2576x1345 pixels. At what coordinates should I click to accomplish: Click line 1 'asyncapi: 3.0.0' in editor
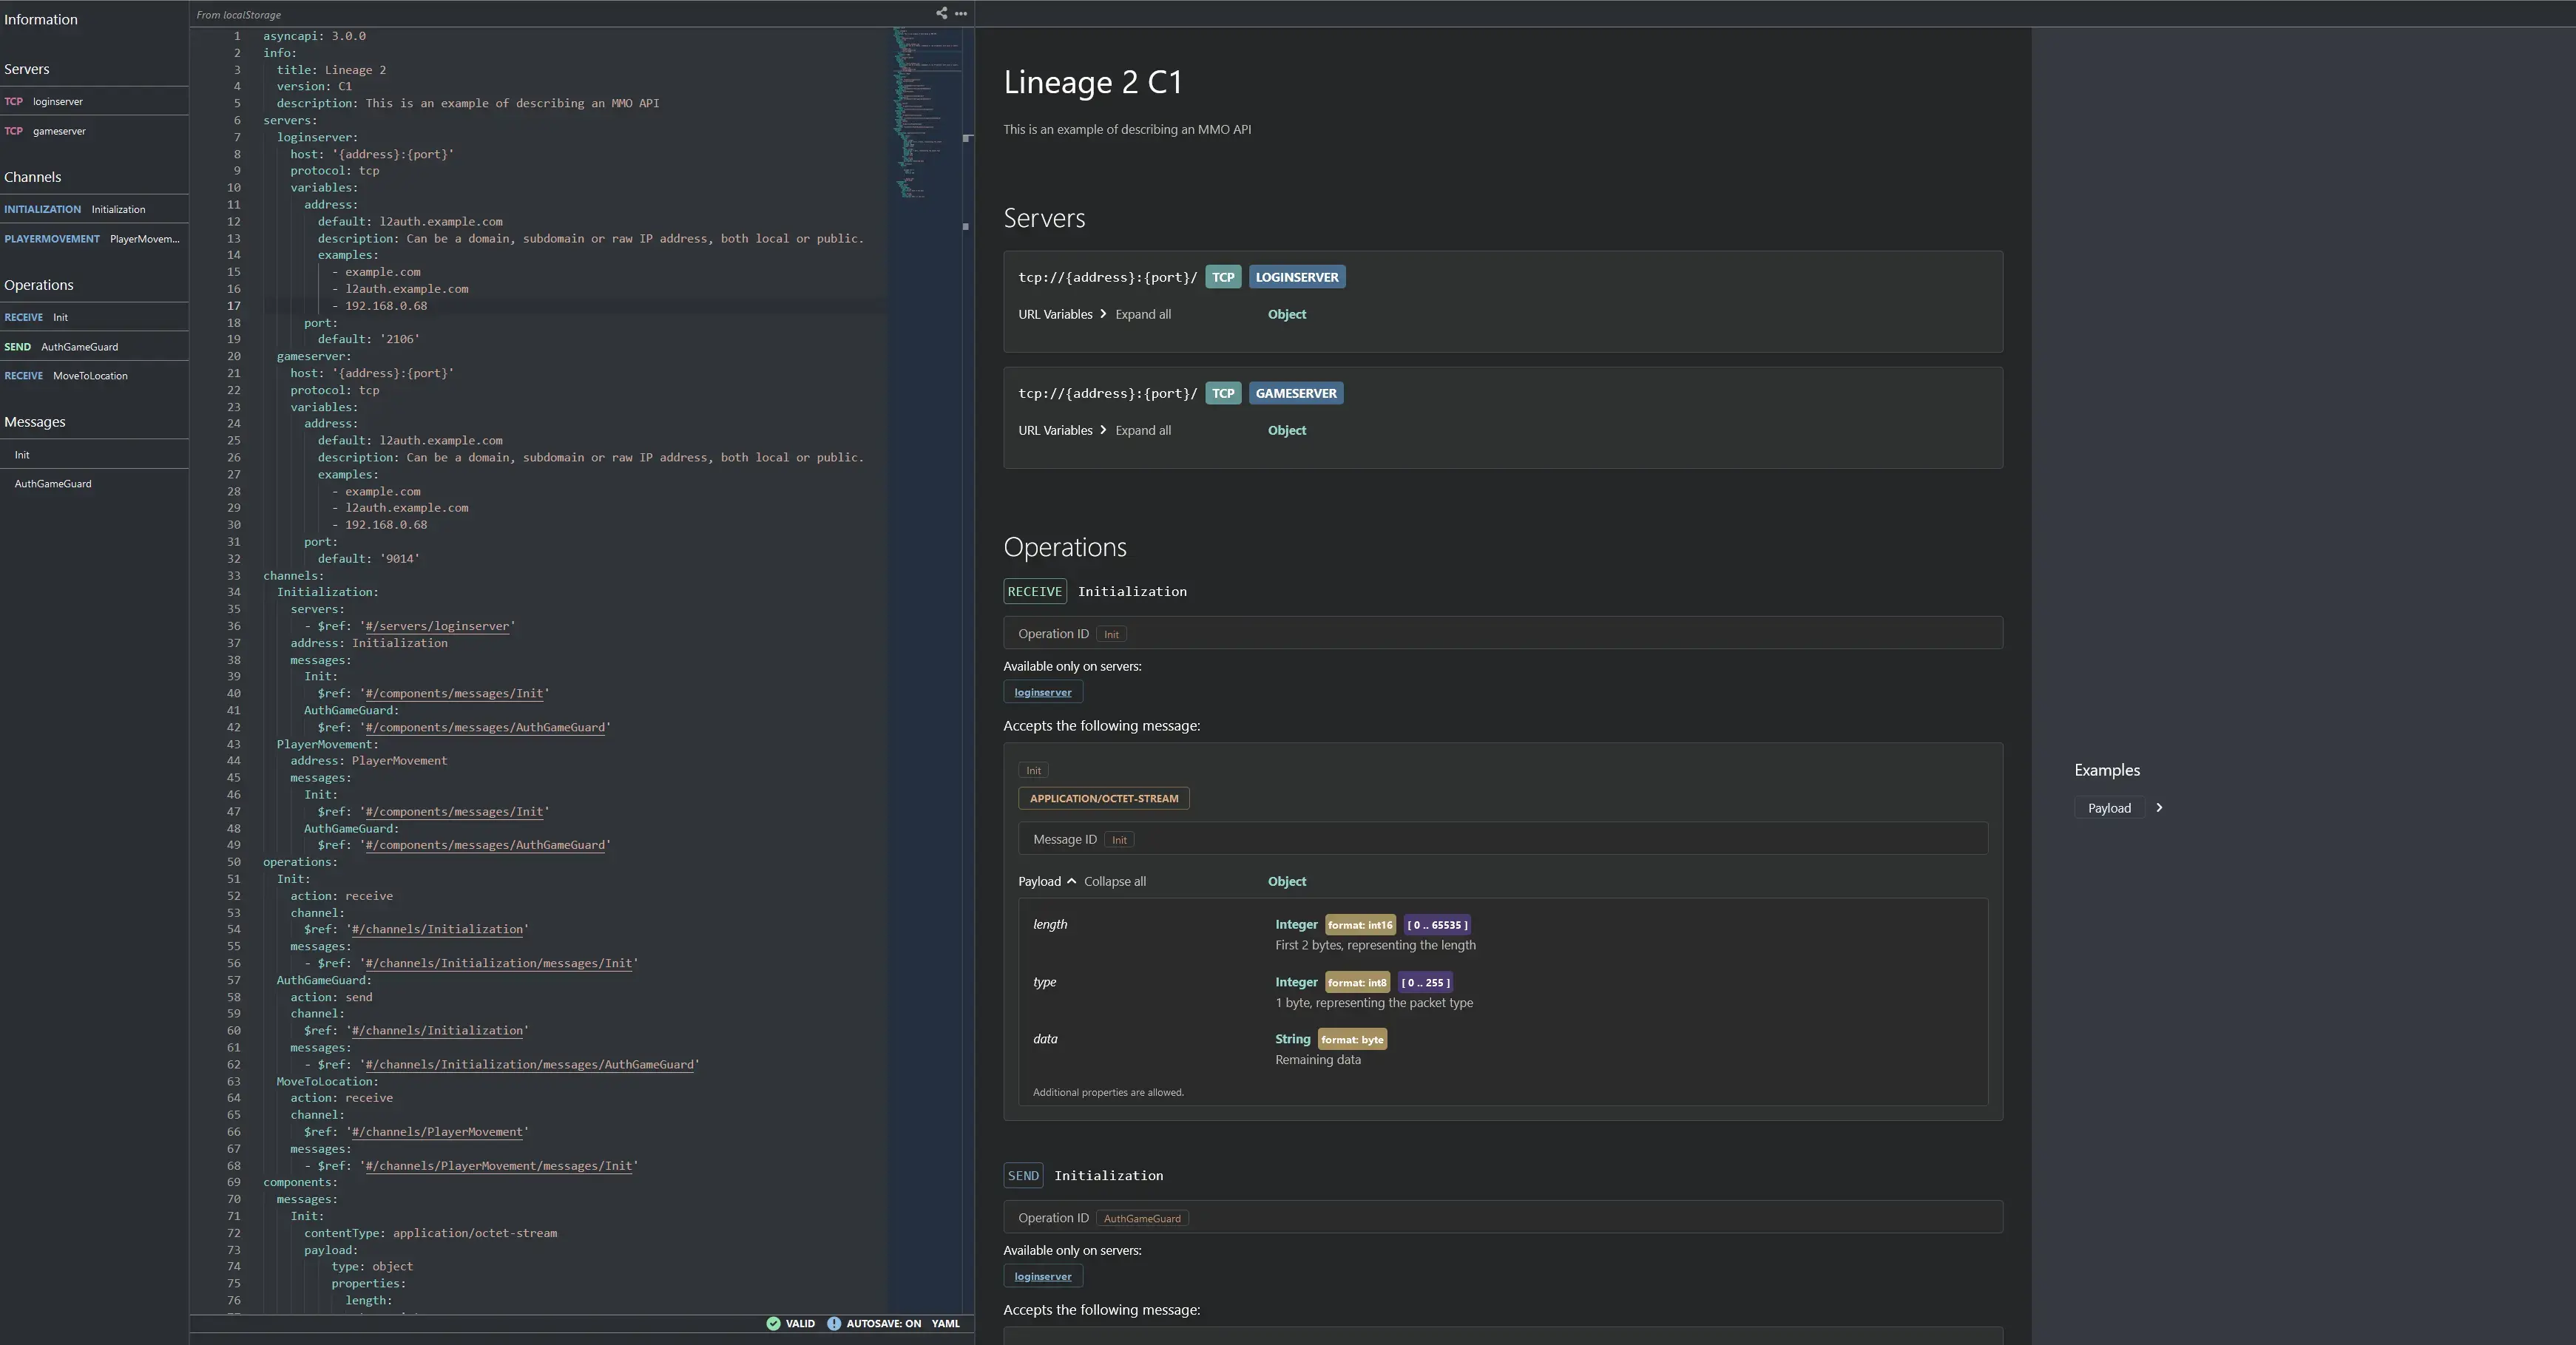coord(314,36)
